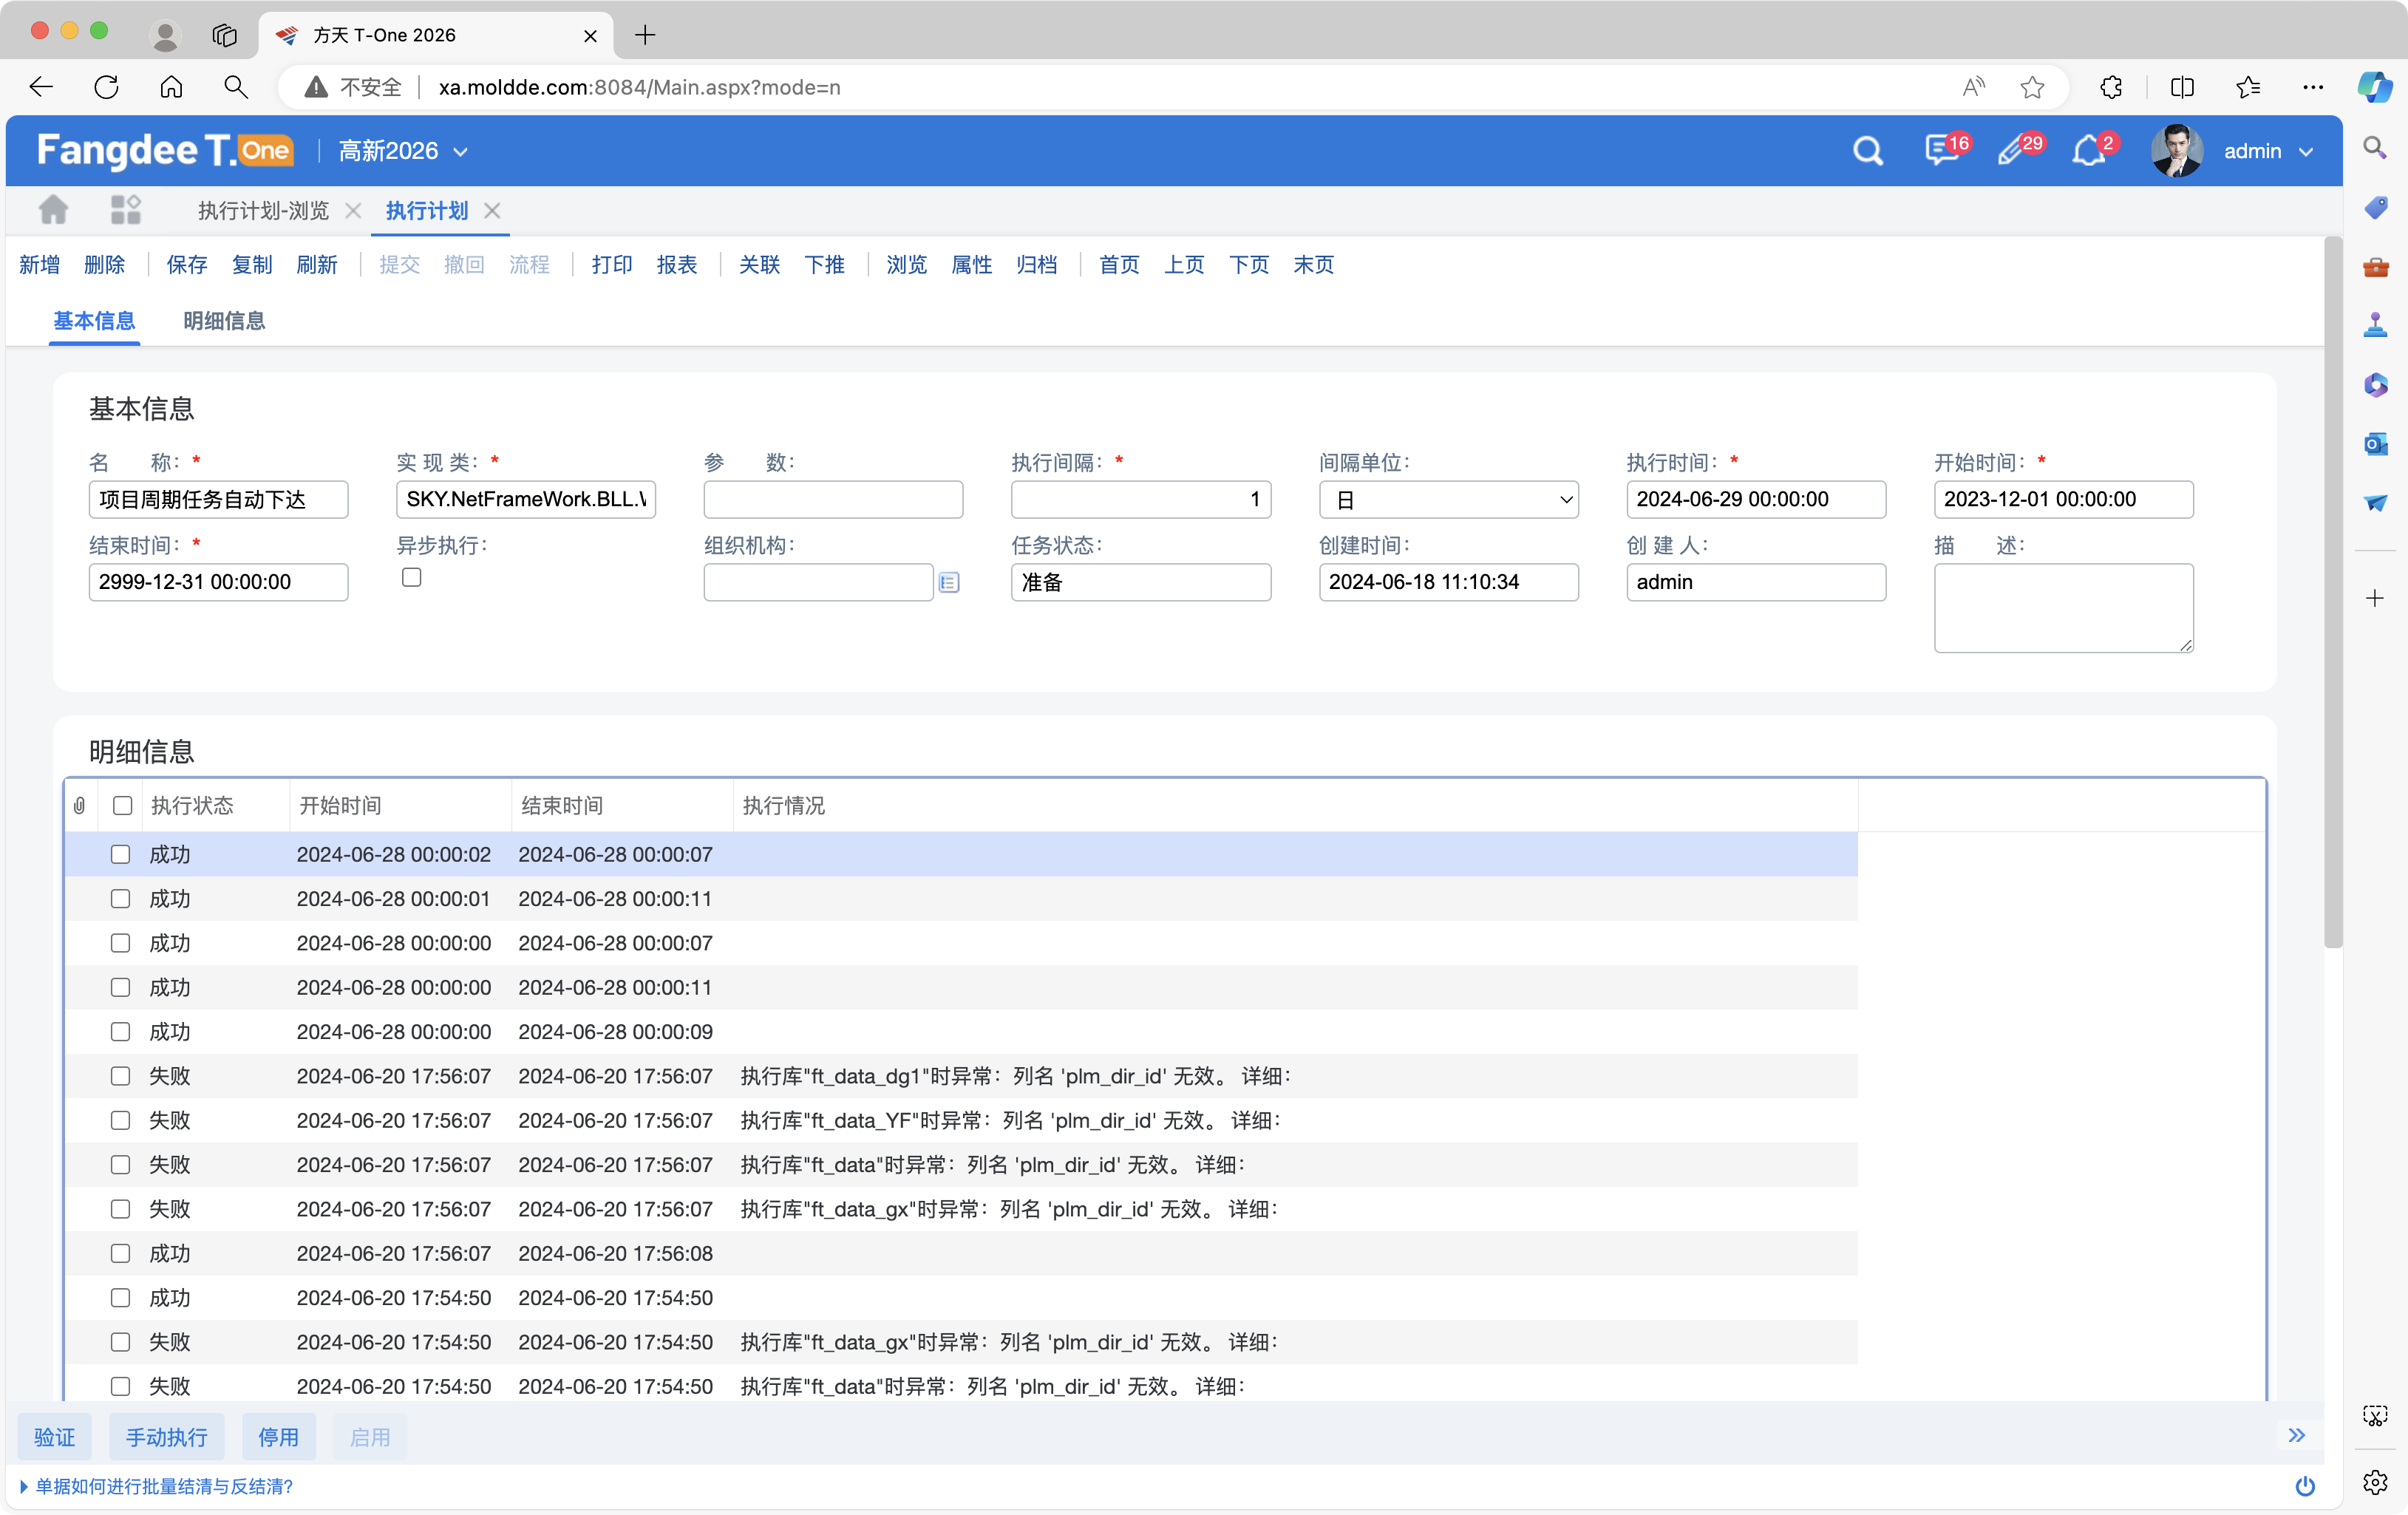Toggle the 异步执行 checkbox
Viewport: 2408px width, 1515px height.
point(411,577)
